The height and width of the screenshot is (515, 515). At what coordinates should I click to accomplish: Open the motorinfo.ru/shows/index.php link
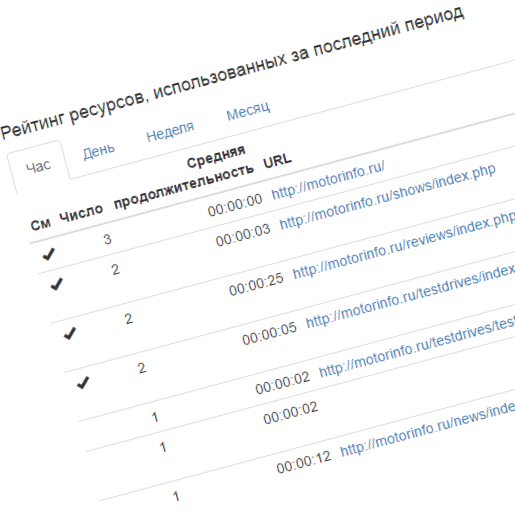click(x=387, y=197)
